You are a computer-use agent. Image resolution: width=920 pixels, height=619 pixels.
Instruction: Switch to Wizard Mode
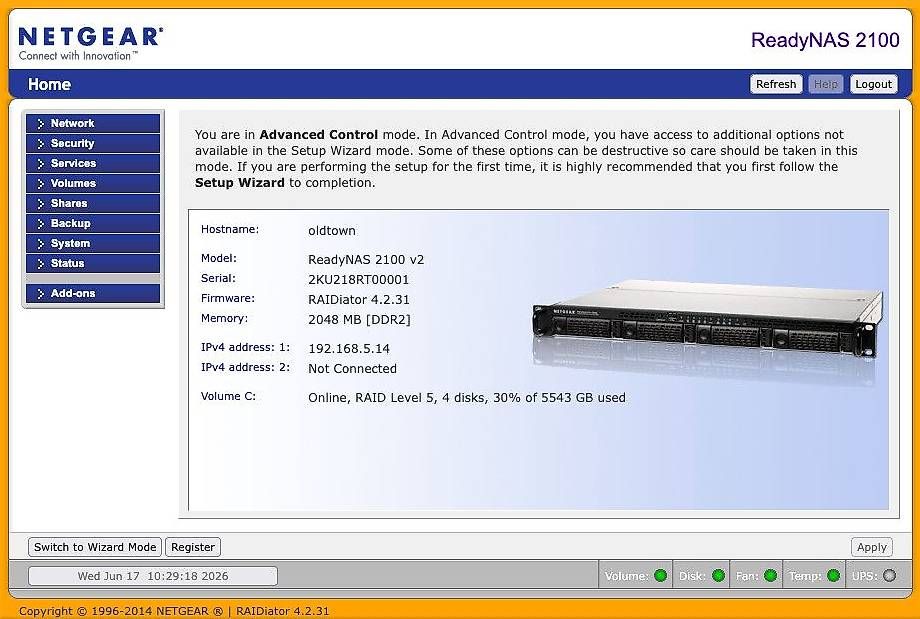point(95,547)
